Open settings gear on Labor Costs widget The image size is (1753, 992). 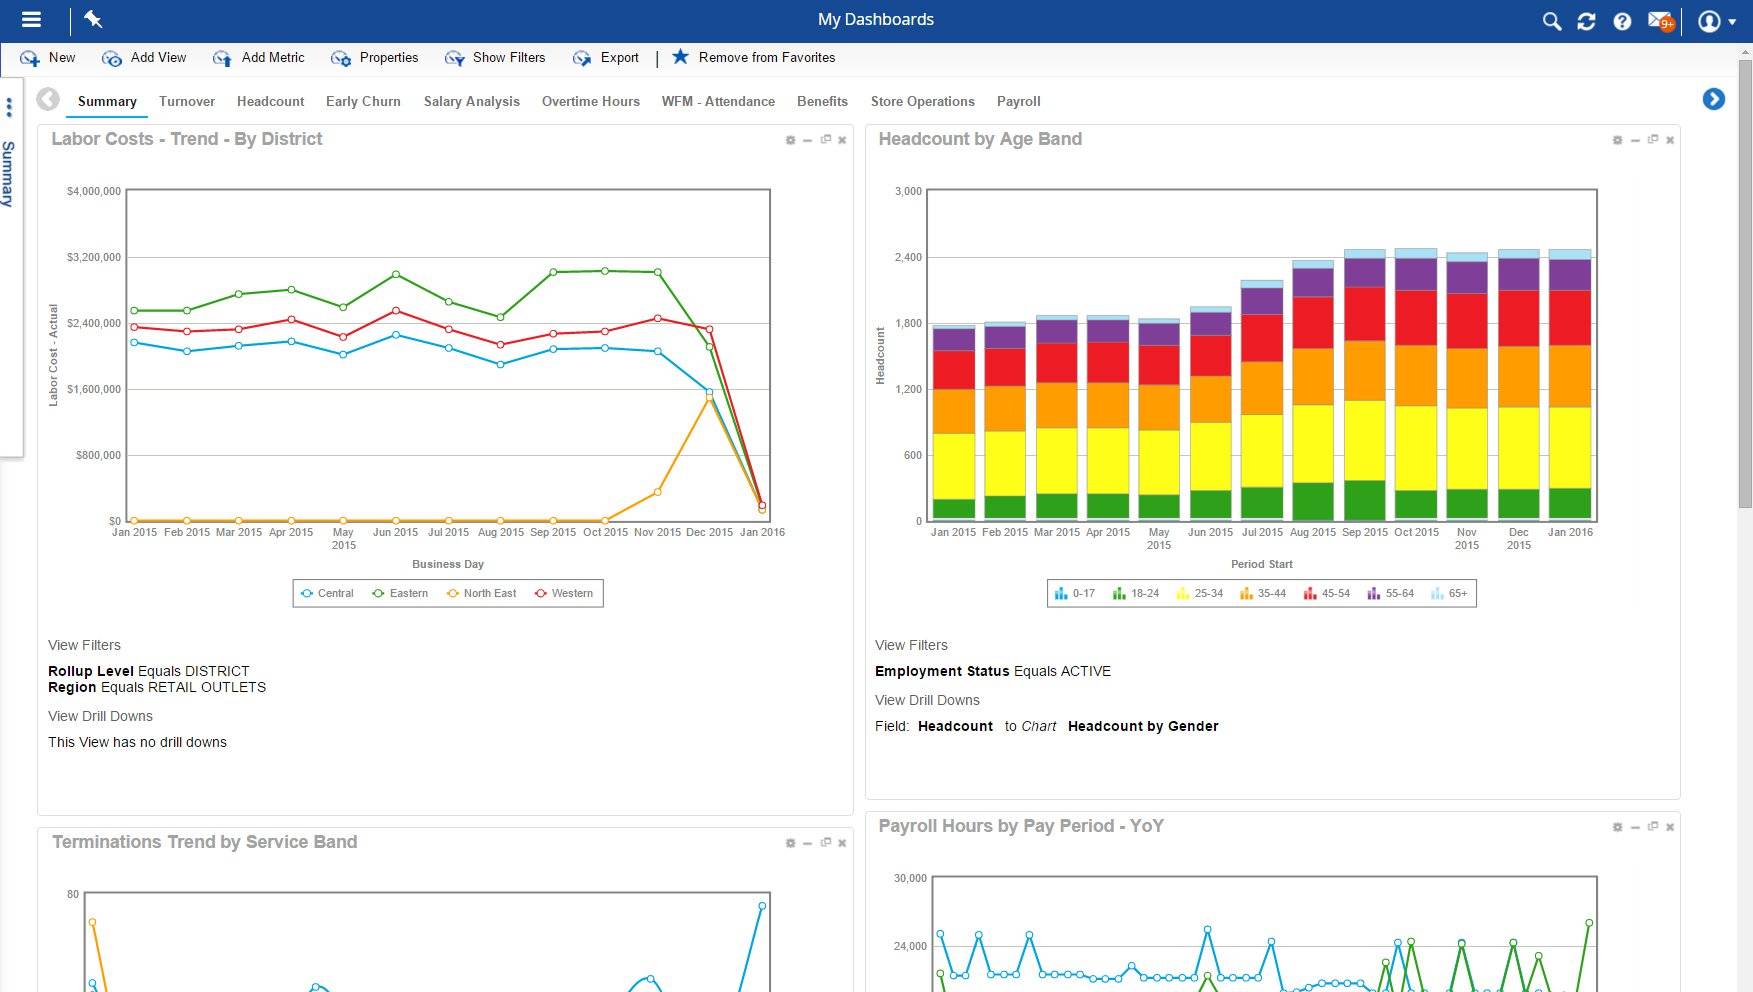(x=790, y=141)
